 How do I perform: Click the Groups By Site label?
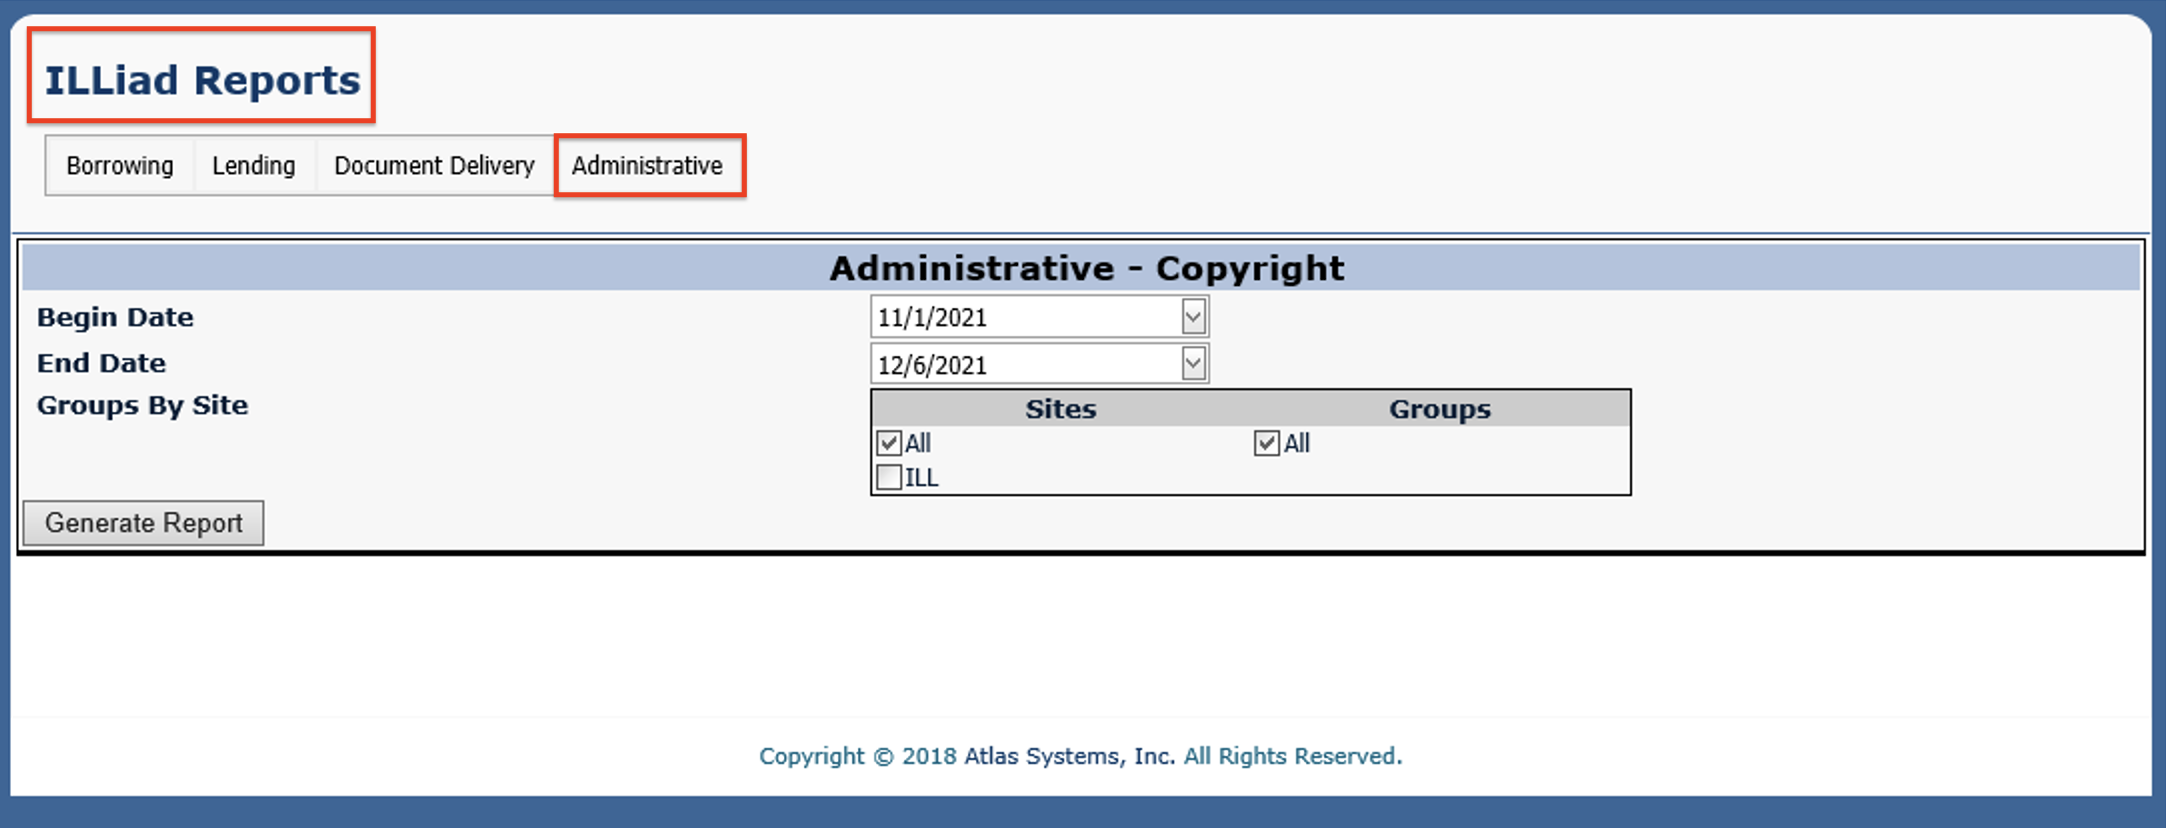(x=142, y=405)
